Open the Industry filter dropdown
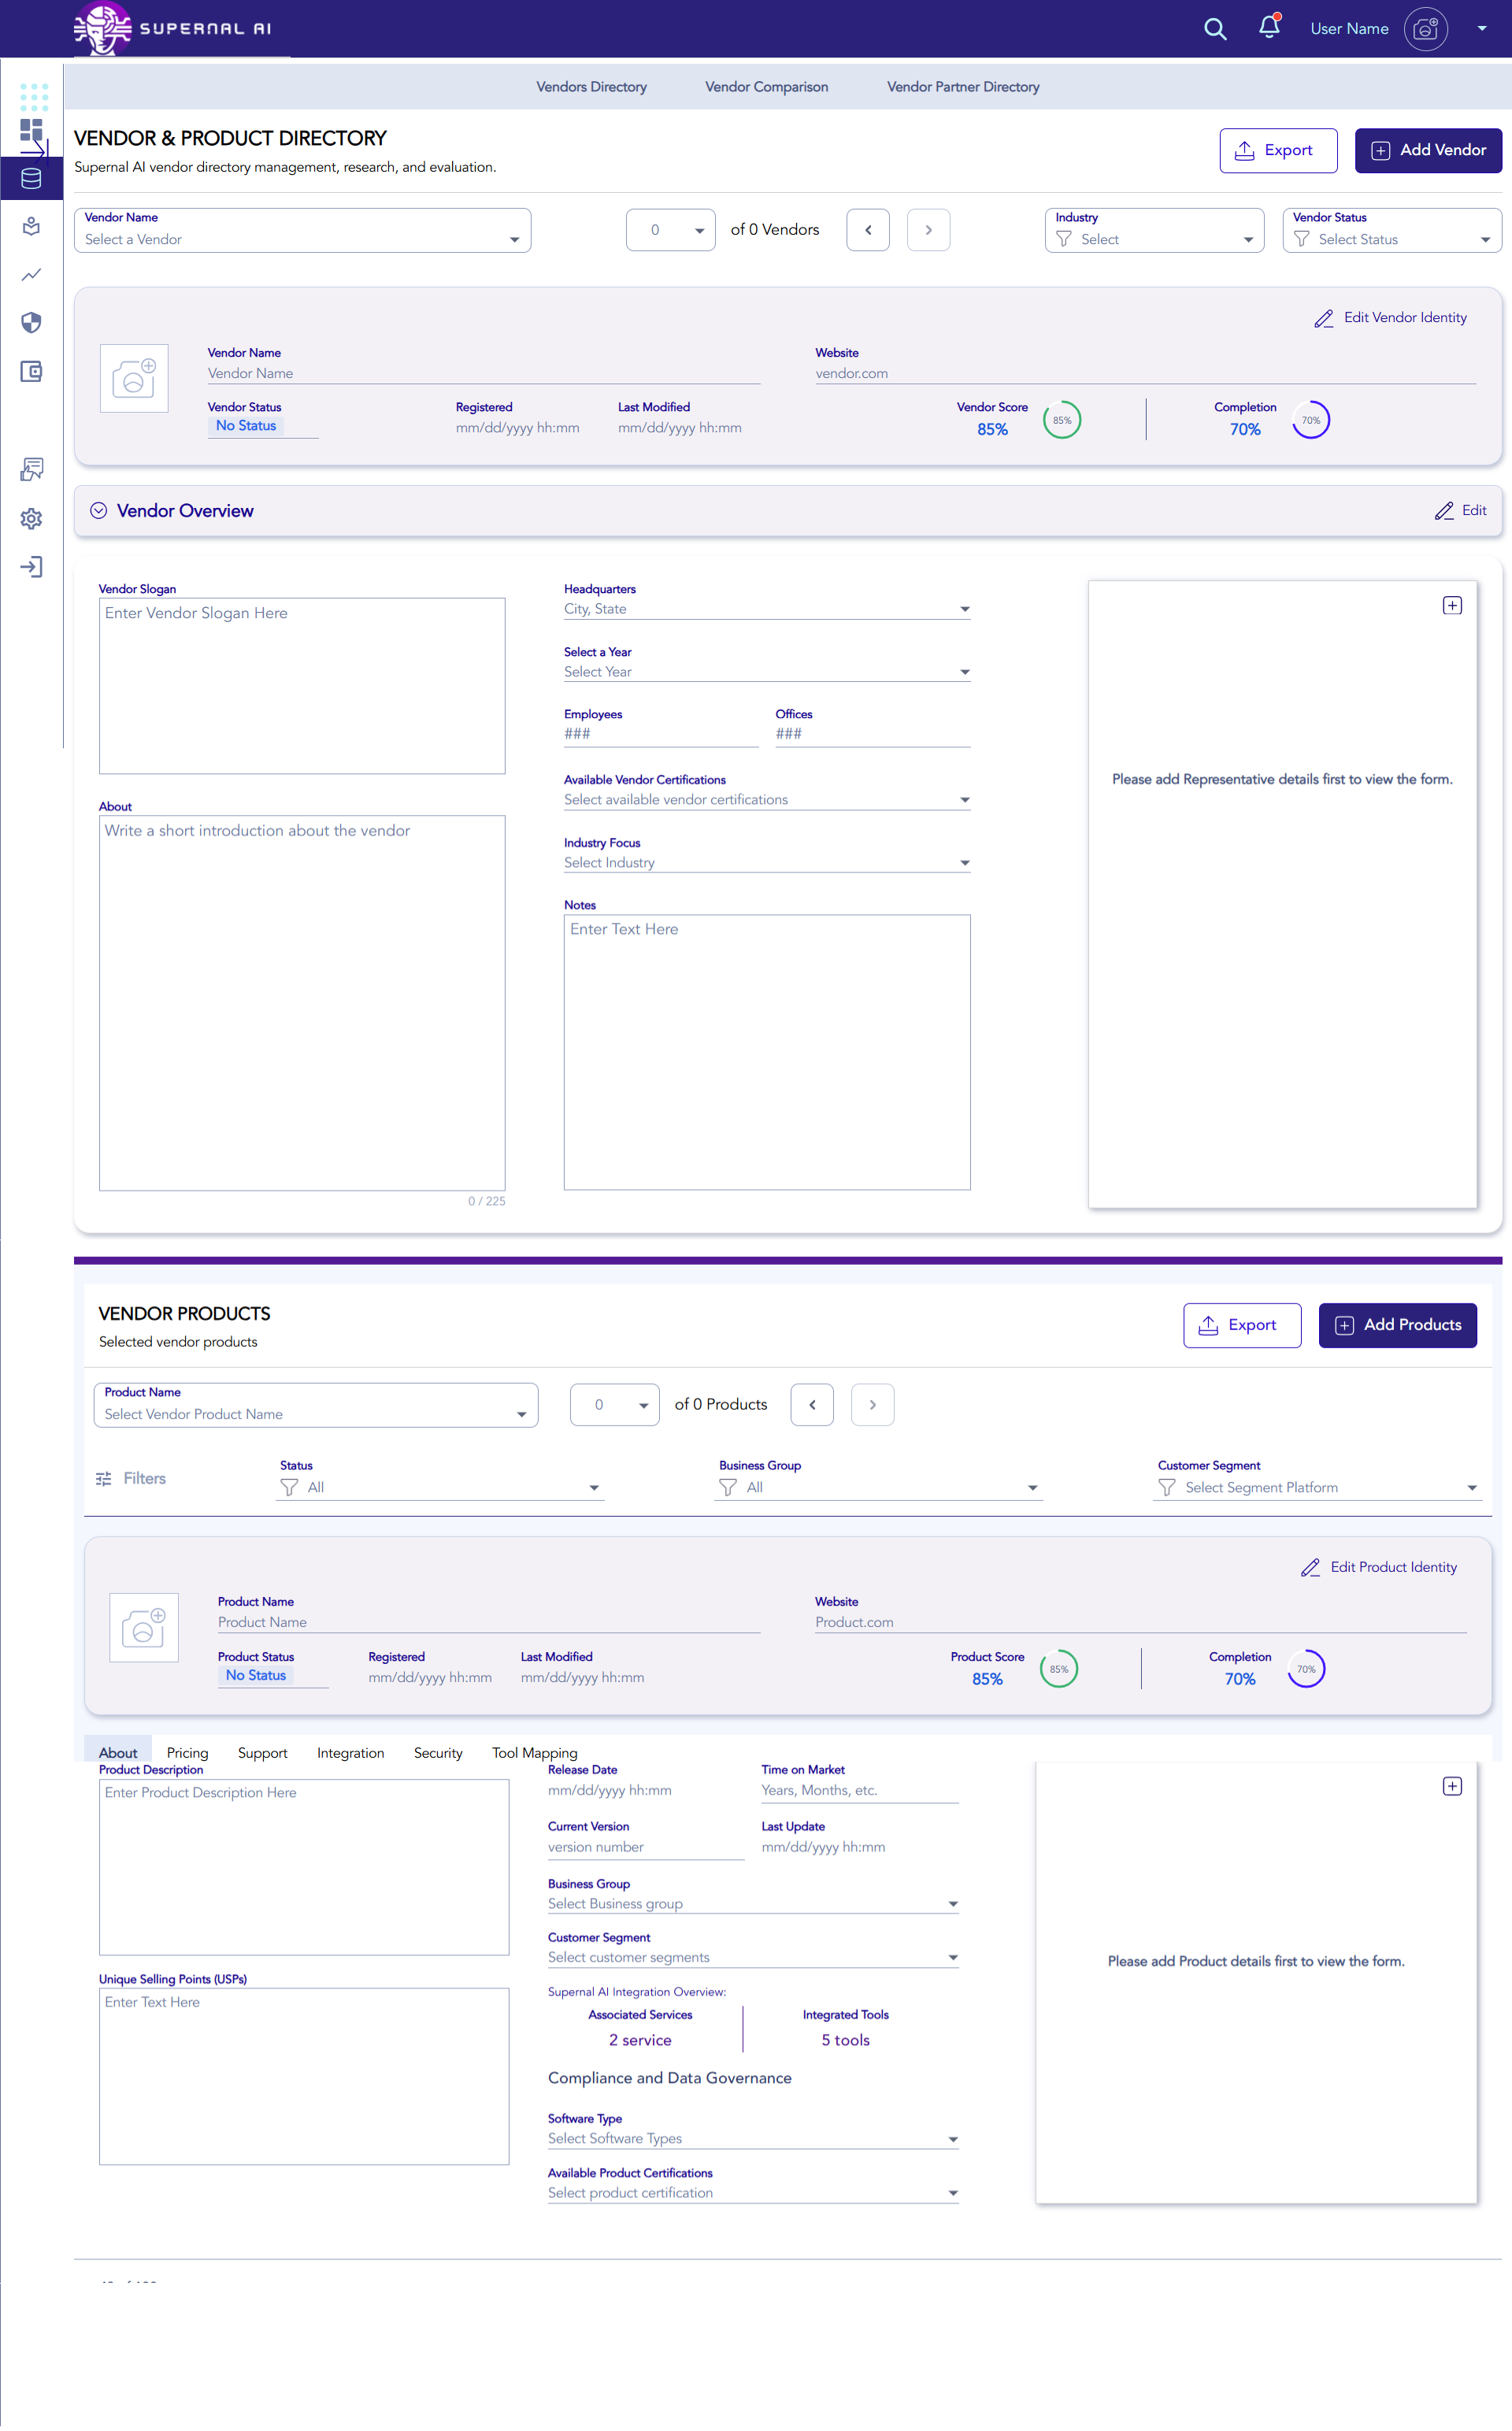 1154,231
